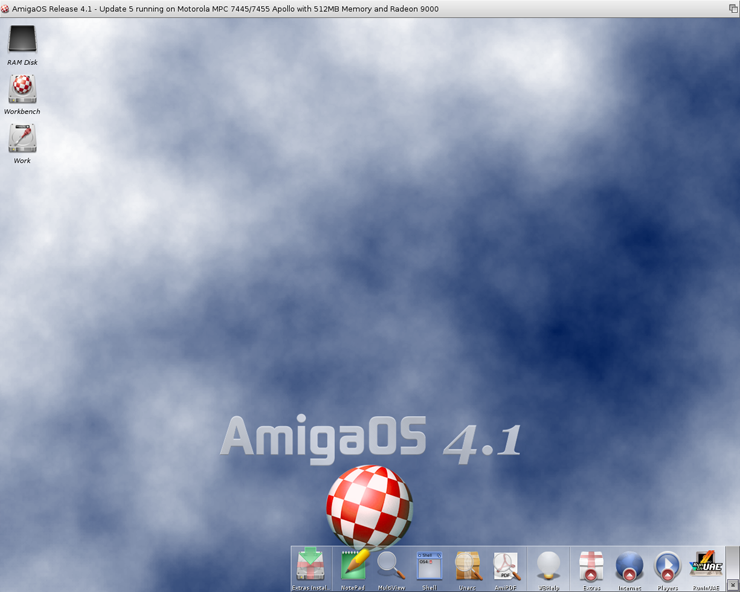Launch RunInUAE from the dock
The height and width of the screenshot is (592, 740).
pos(707,566)
